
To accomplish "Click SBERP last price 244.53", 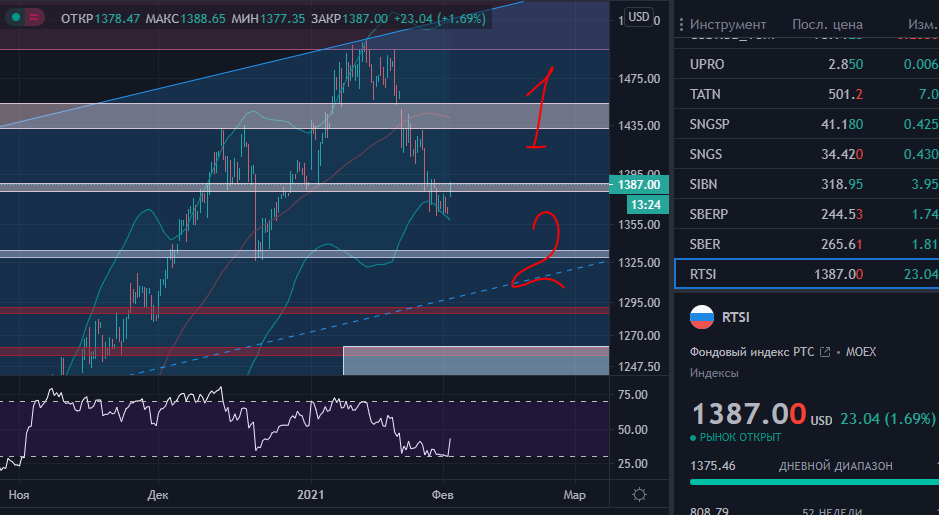I will [x=842, y=214].
